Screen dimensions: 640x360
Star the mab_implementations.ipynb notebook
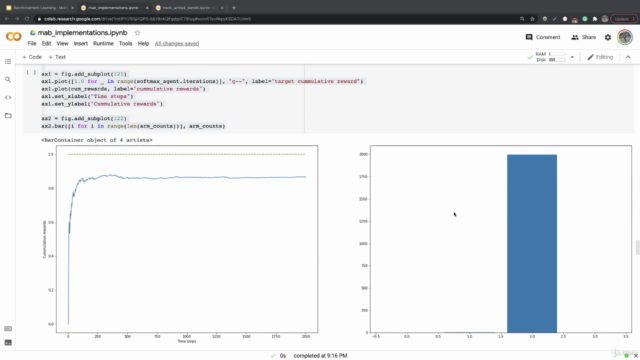click(x=137, y=33)
